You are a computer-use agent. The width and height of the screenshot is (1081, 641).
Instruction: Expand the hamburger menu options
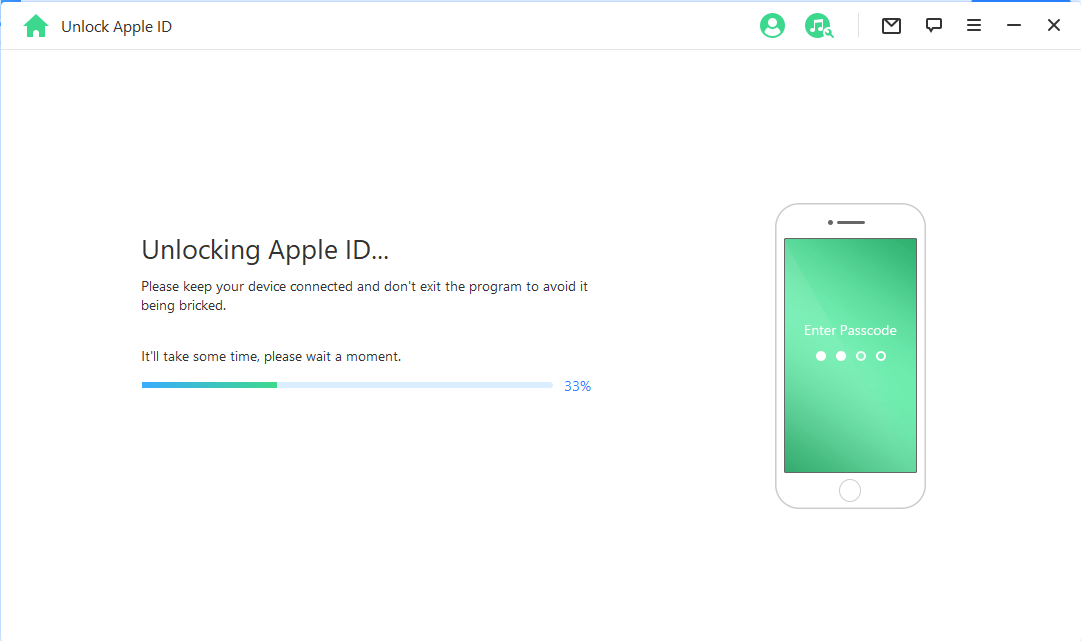click(973, 25)
